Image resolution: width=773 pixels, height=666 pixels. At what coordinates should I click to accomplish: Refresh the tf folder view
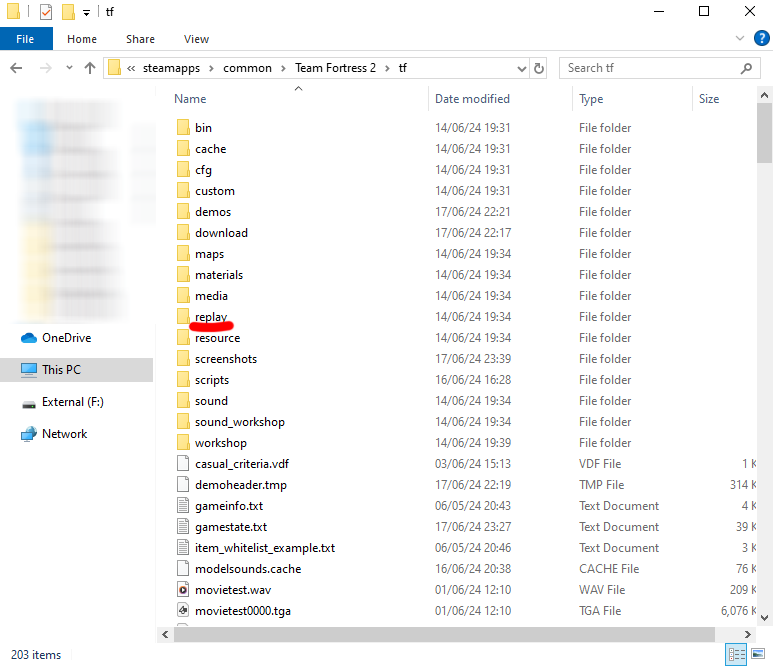tap(539, 68)
